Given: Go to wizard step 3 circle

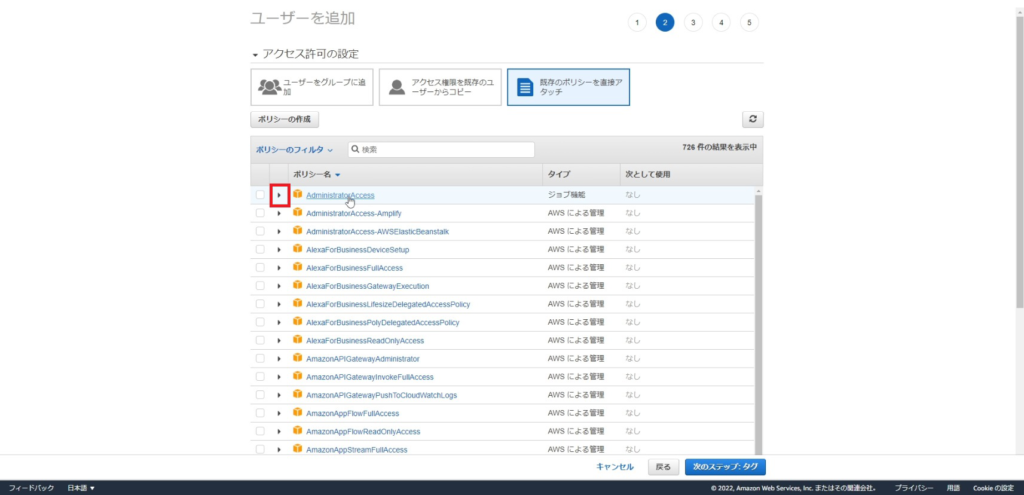Looking at the screenshot, I should [x=693, y=23].
